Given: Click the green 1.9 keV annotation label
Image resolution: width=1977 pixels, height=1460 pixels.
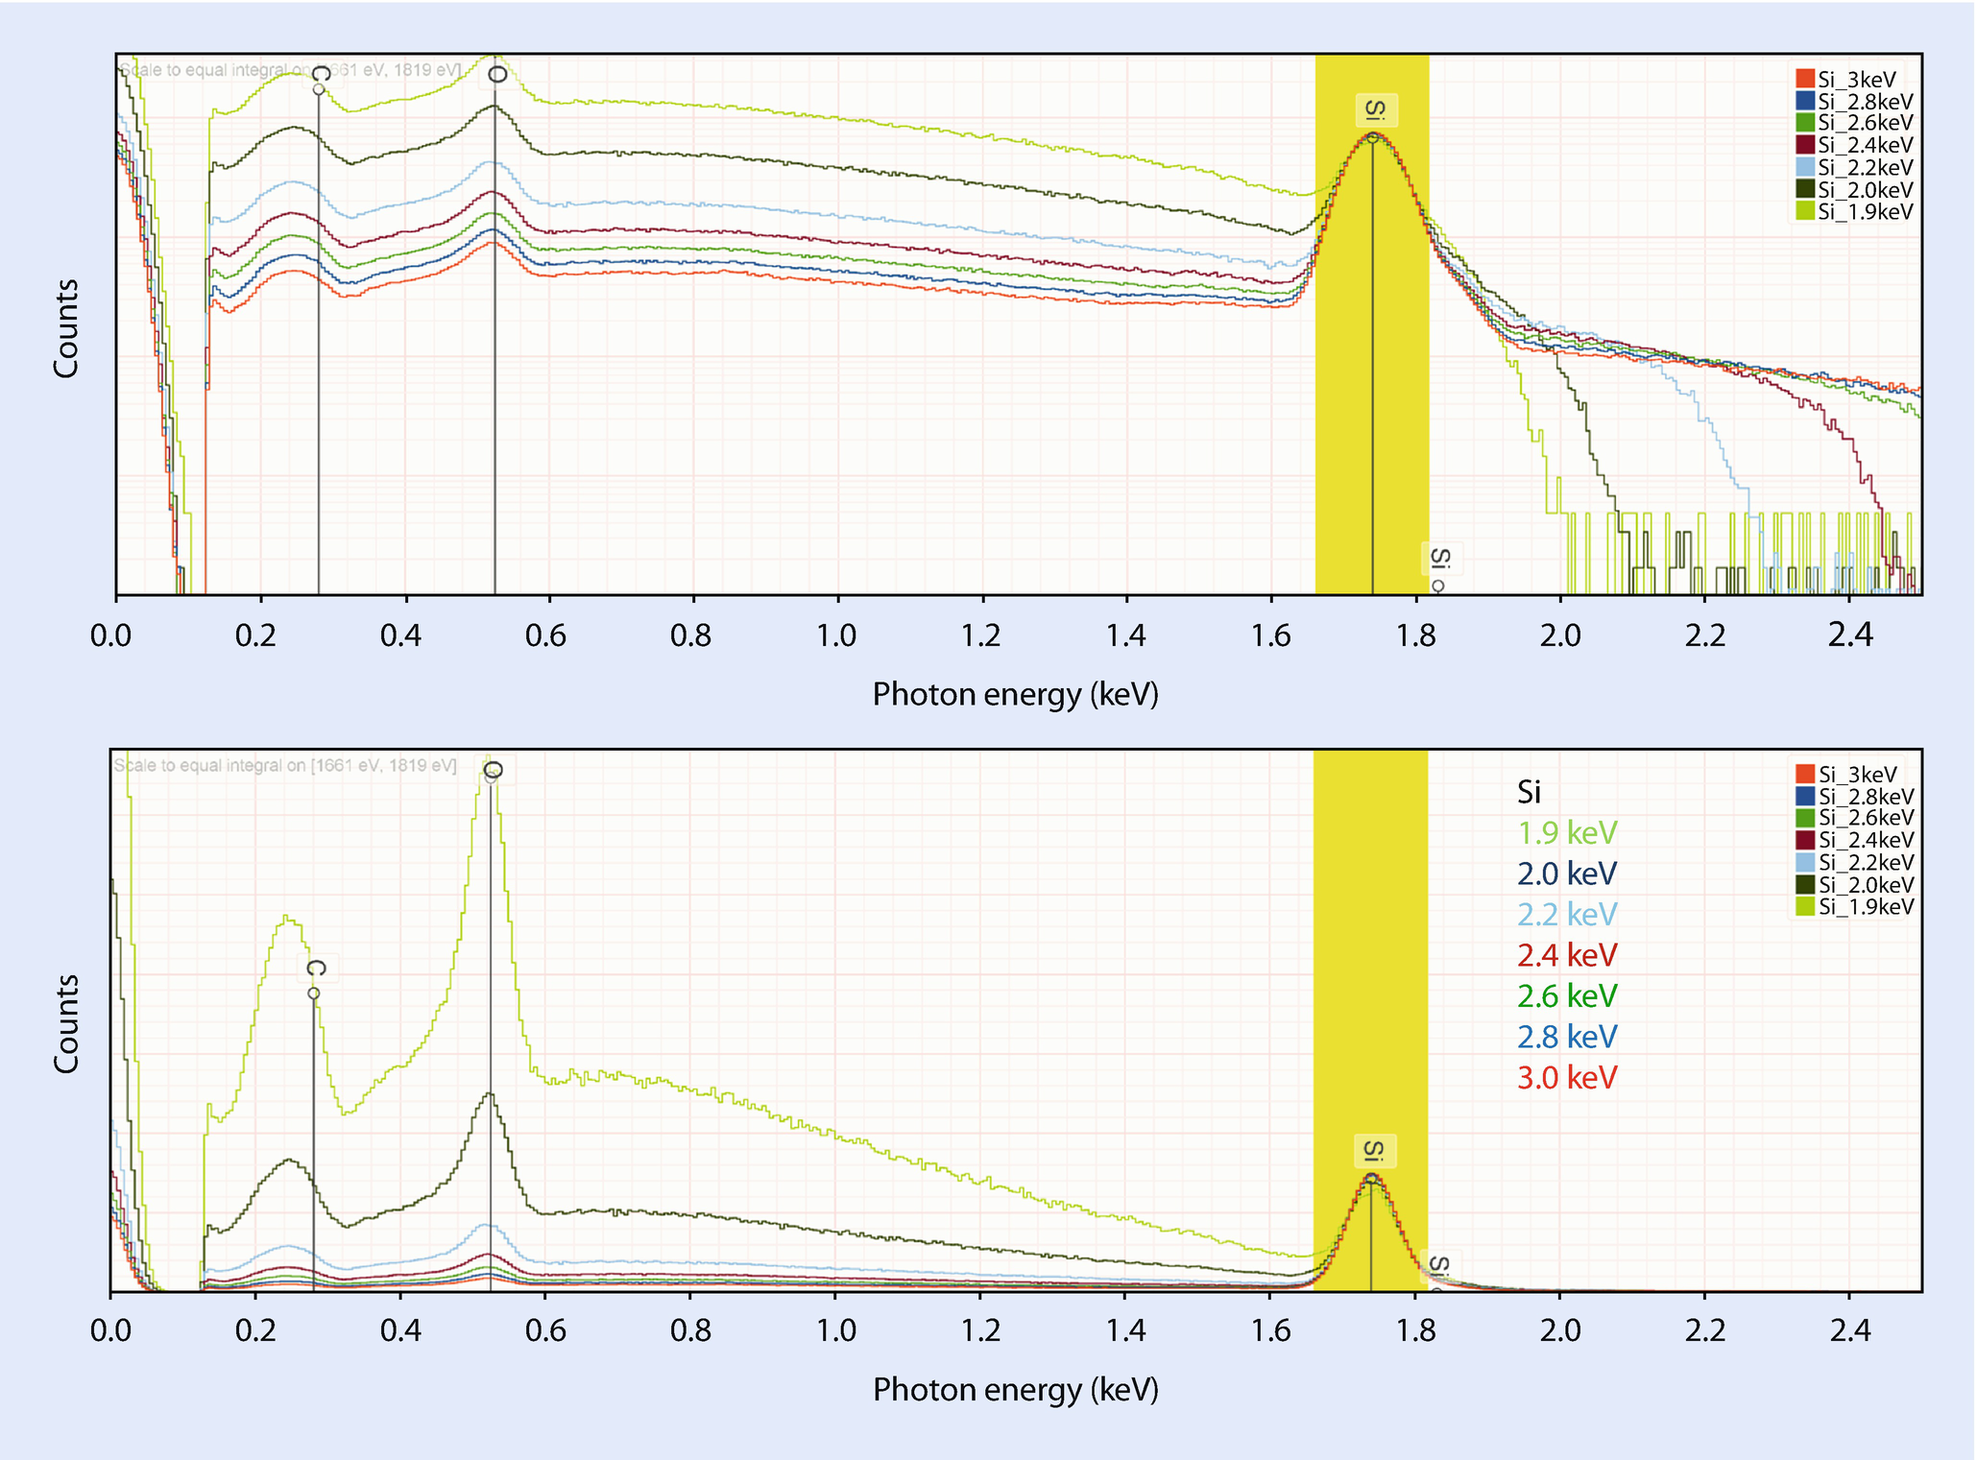Looking at the screenshot, I should 1567,832.
